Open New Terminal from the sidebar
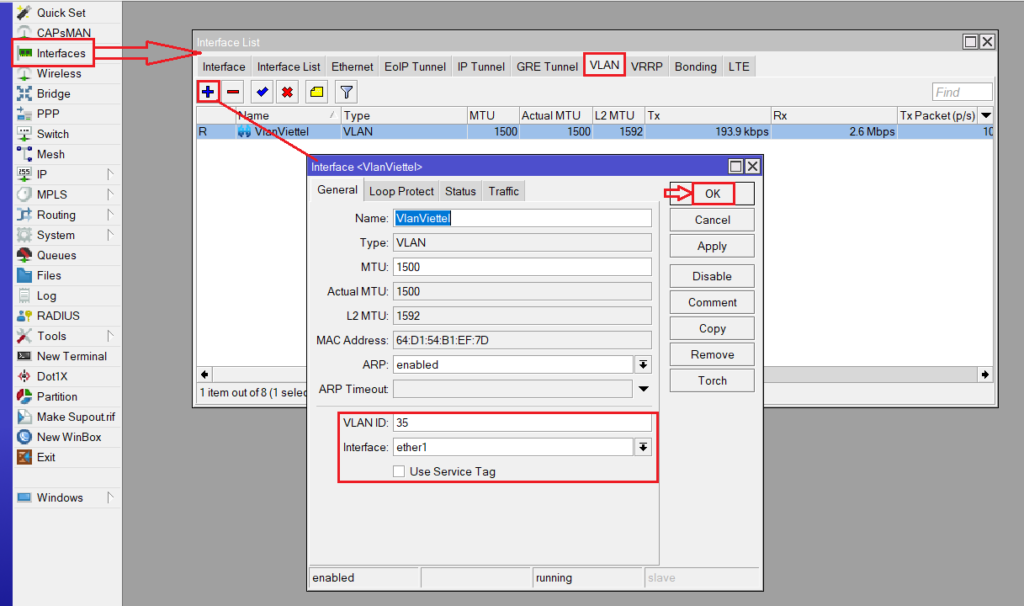 (x=71, y=356)
